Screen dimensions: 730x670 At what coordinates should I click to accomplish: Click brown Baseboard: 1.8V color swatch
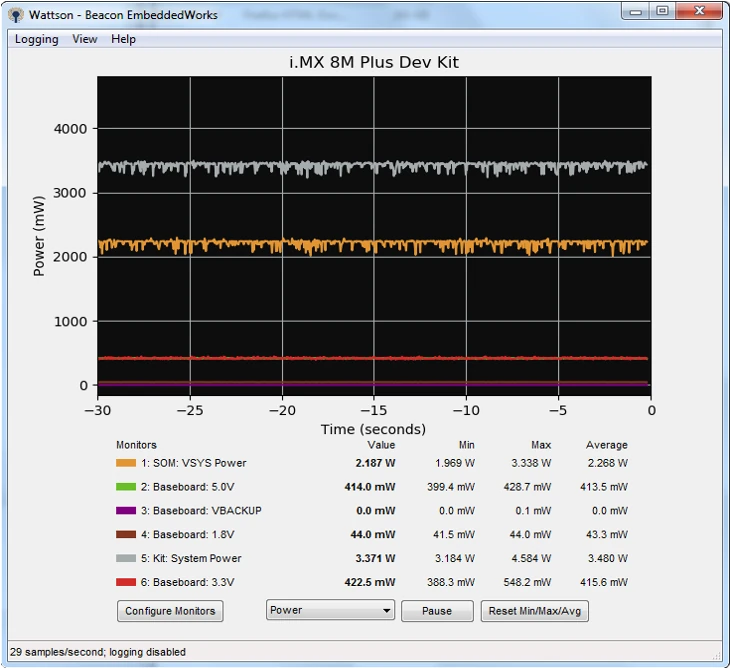coord(126,535)
